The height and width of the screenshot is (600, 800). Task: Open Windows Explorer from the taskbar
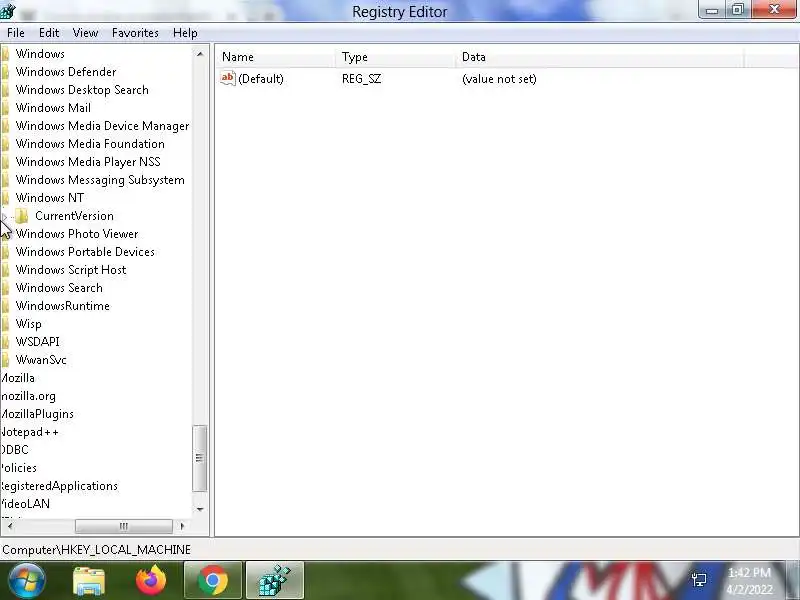[89, 581]
